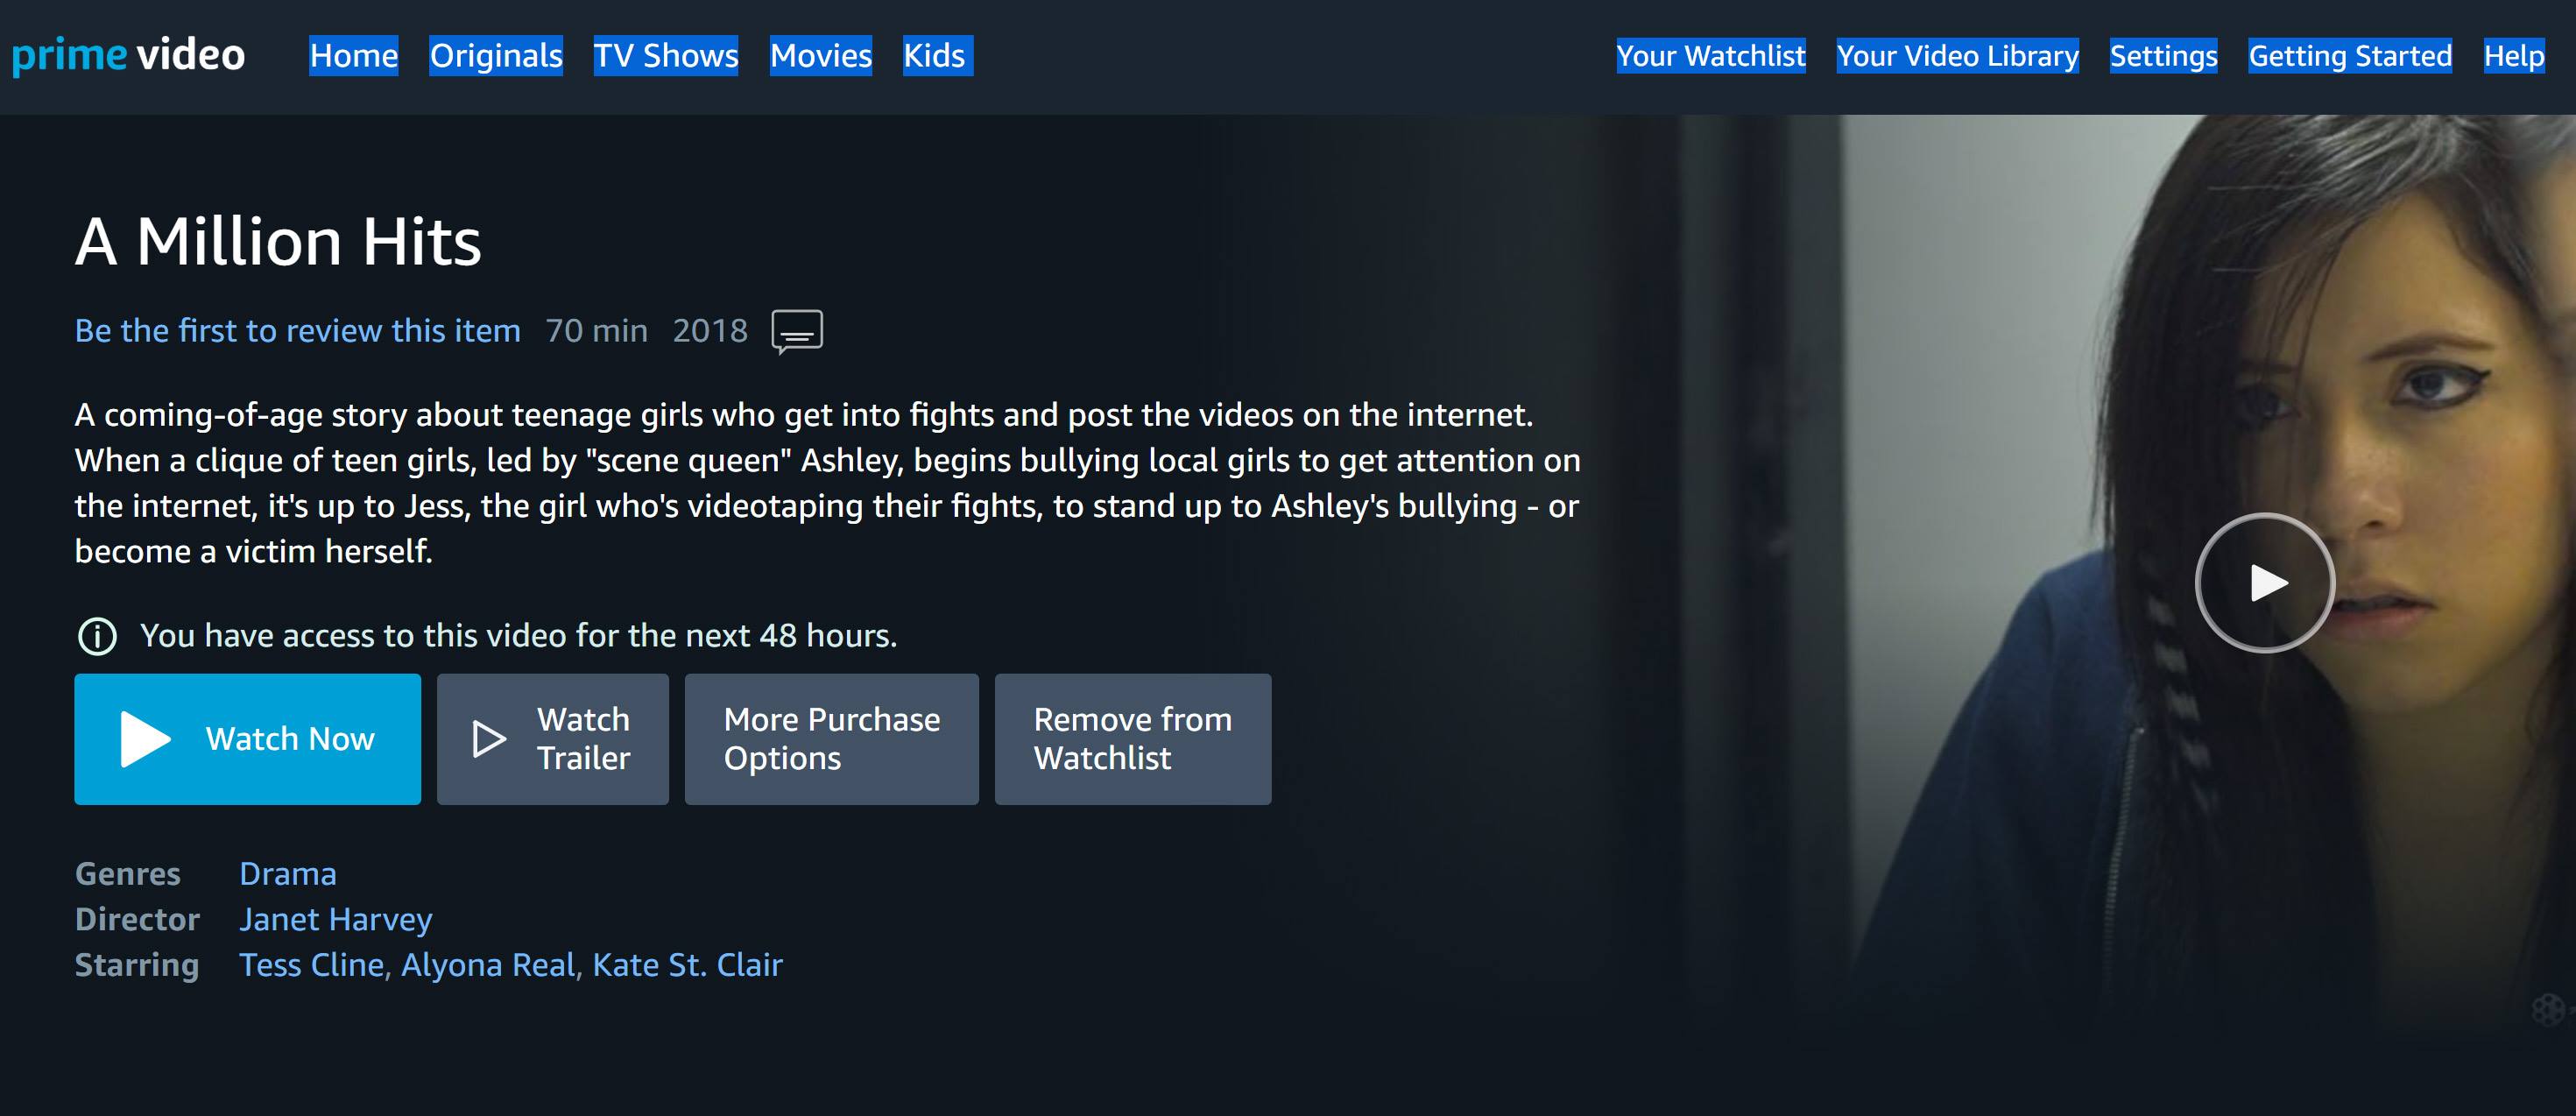Screen dimensions: 2576x1116
Task: Open Tess Cline's actor page
Action: pos(312,965)
